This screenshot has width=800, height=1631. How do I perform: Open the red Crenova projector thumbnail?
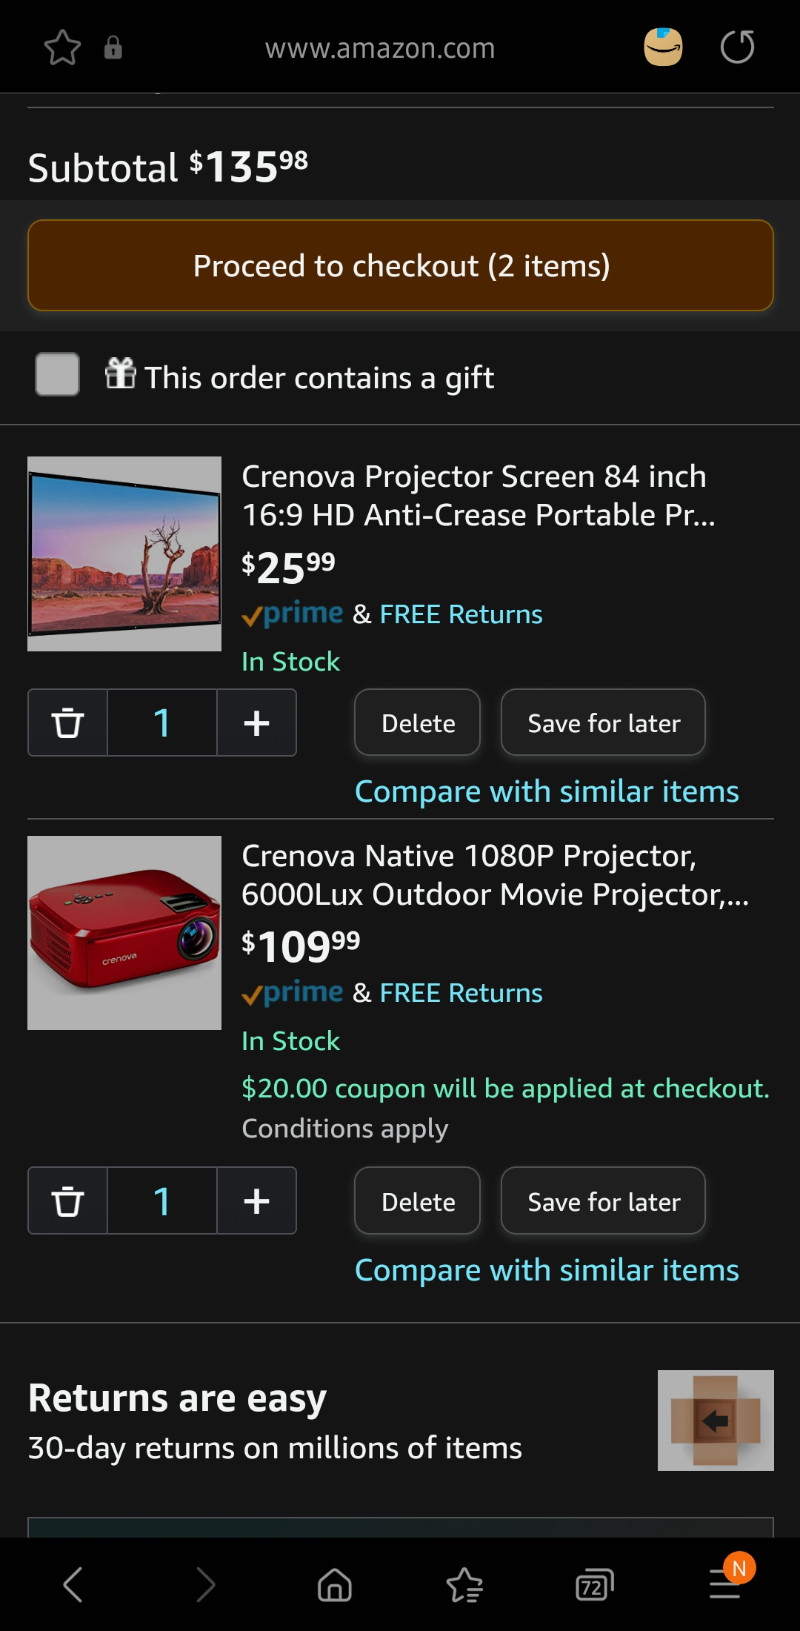pos(124,933)
